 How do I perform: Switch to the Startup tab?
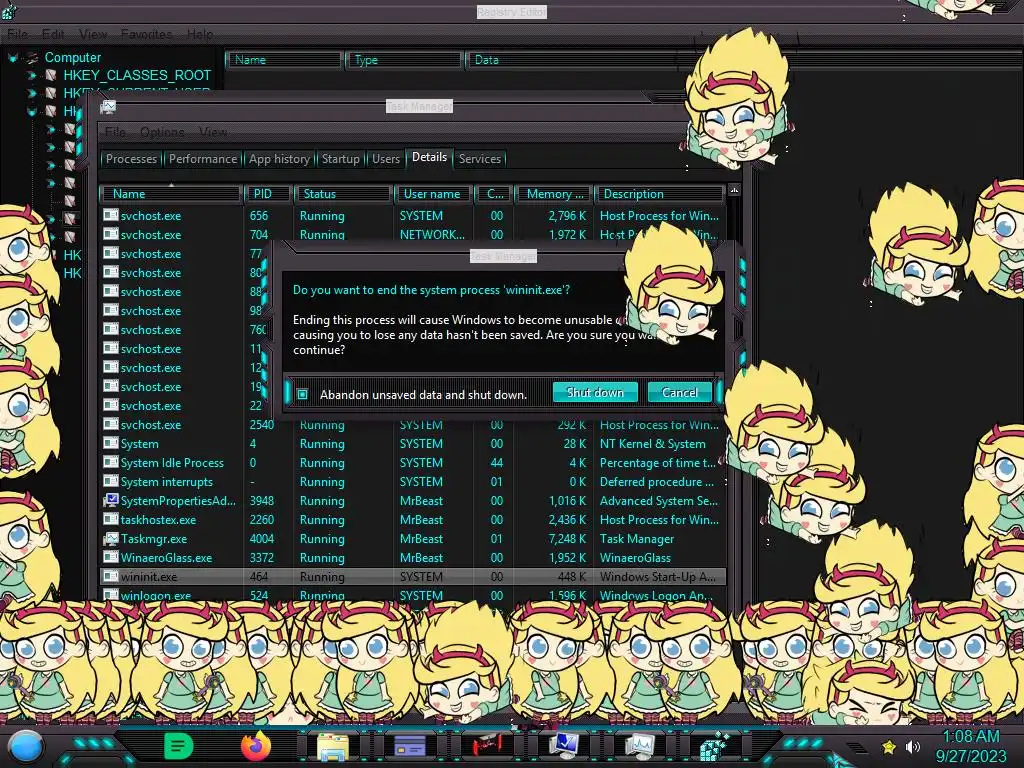coord(340,159)
